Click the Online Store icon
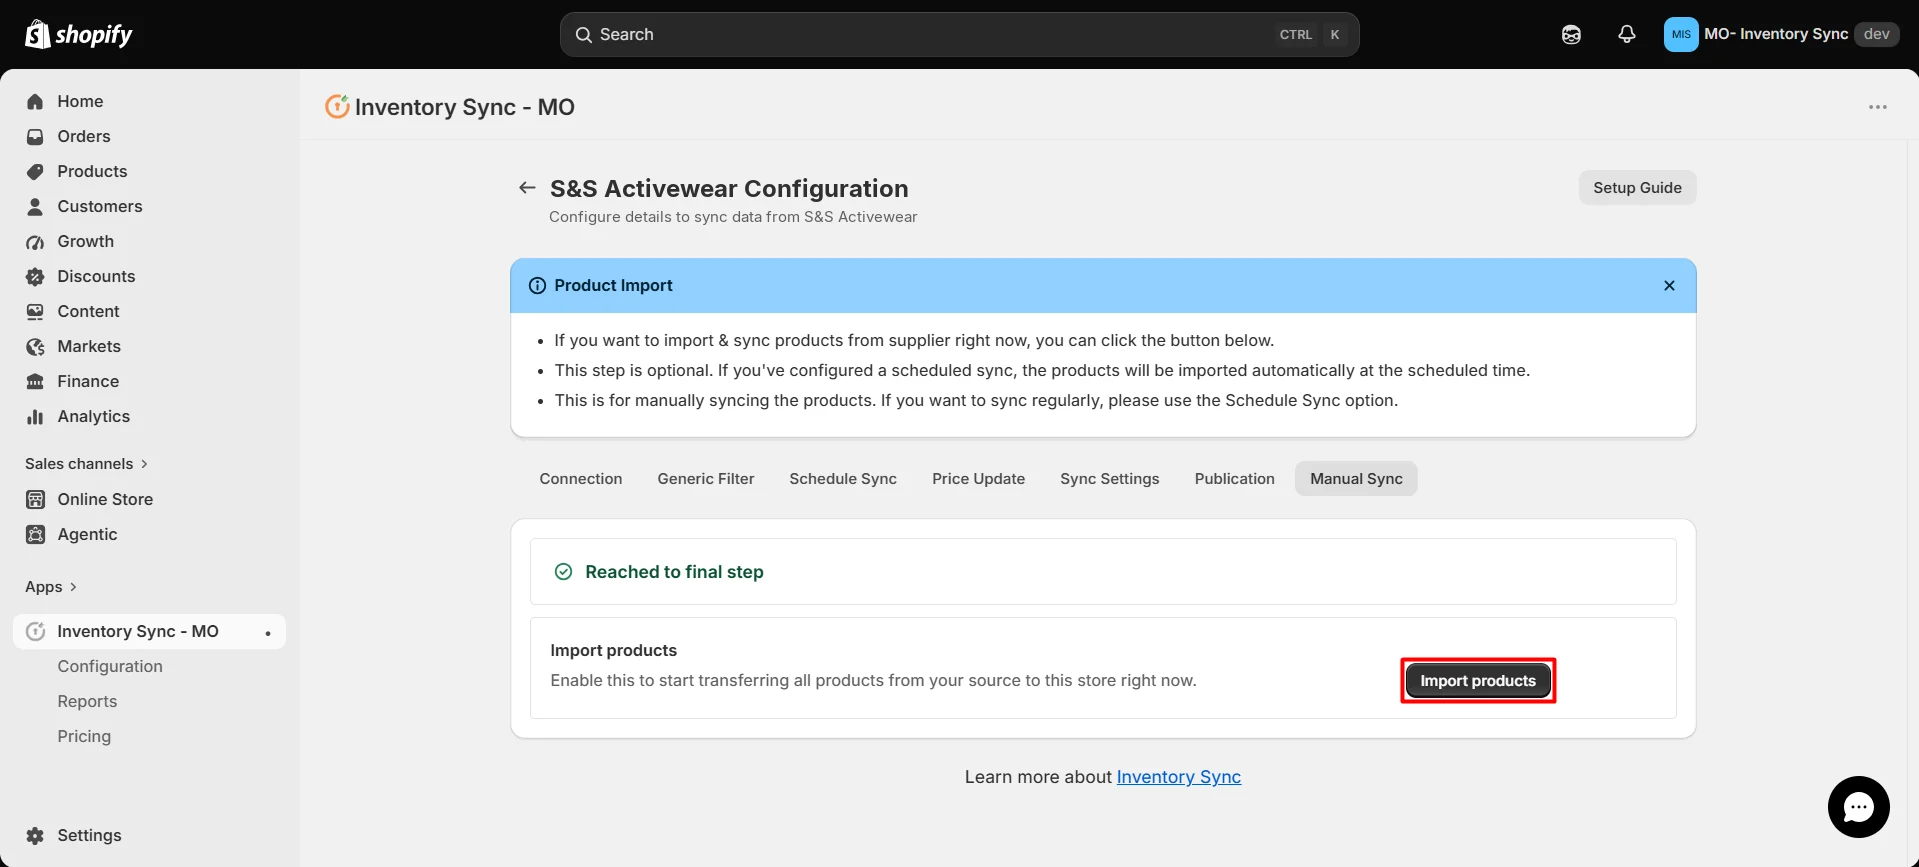The height and width of the screenshot is (867, 1919). click(35, 500)
